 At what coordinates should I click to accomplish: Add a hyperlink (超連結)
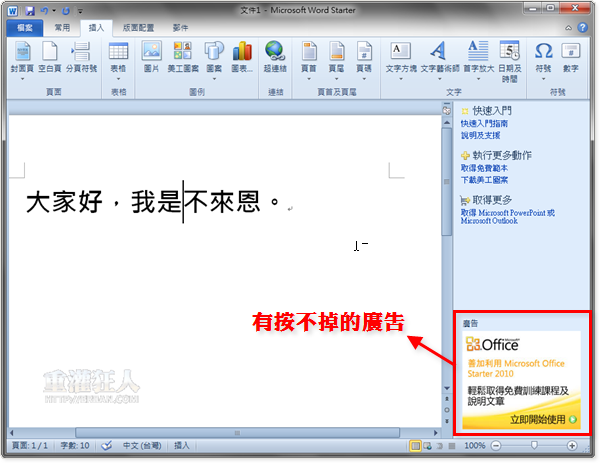point(274,56)
